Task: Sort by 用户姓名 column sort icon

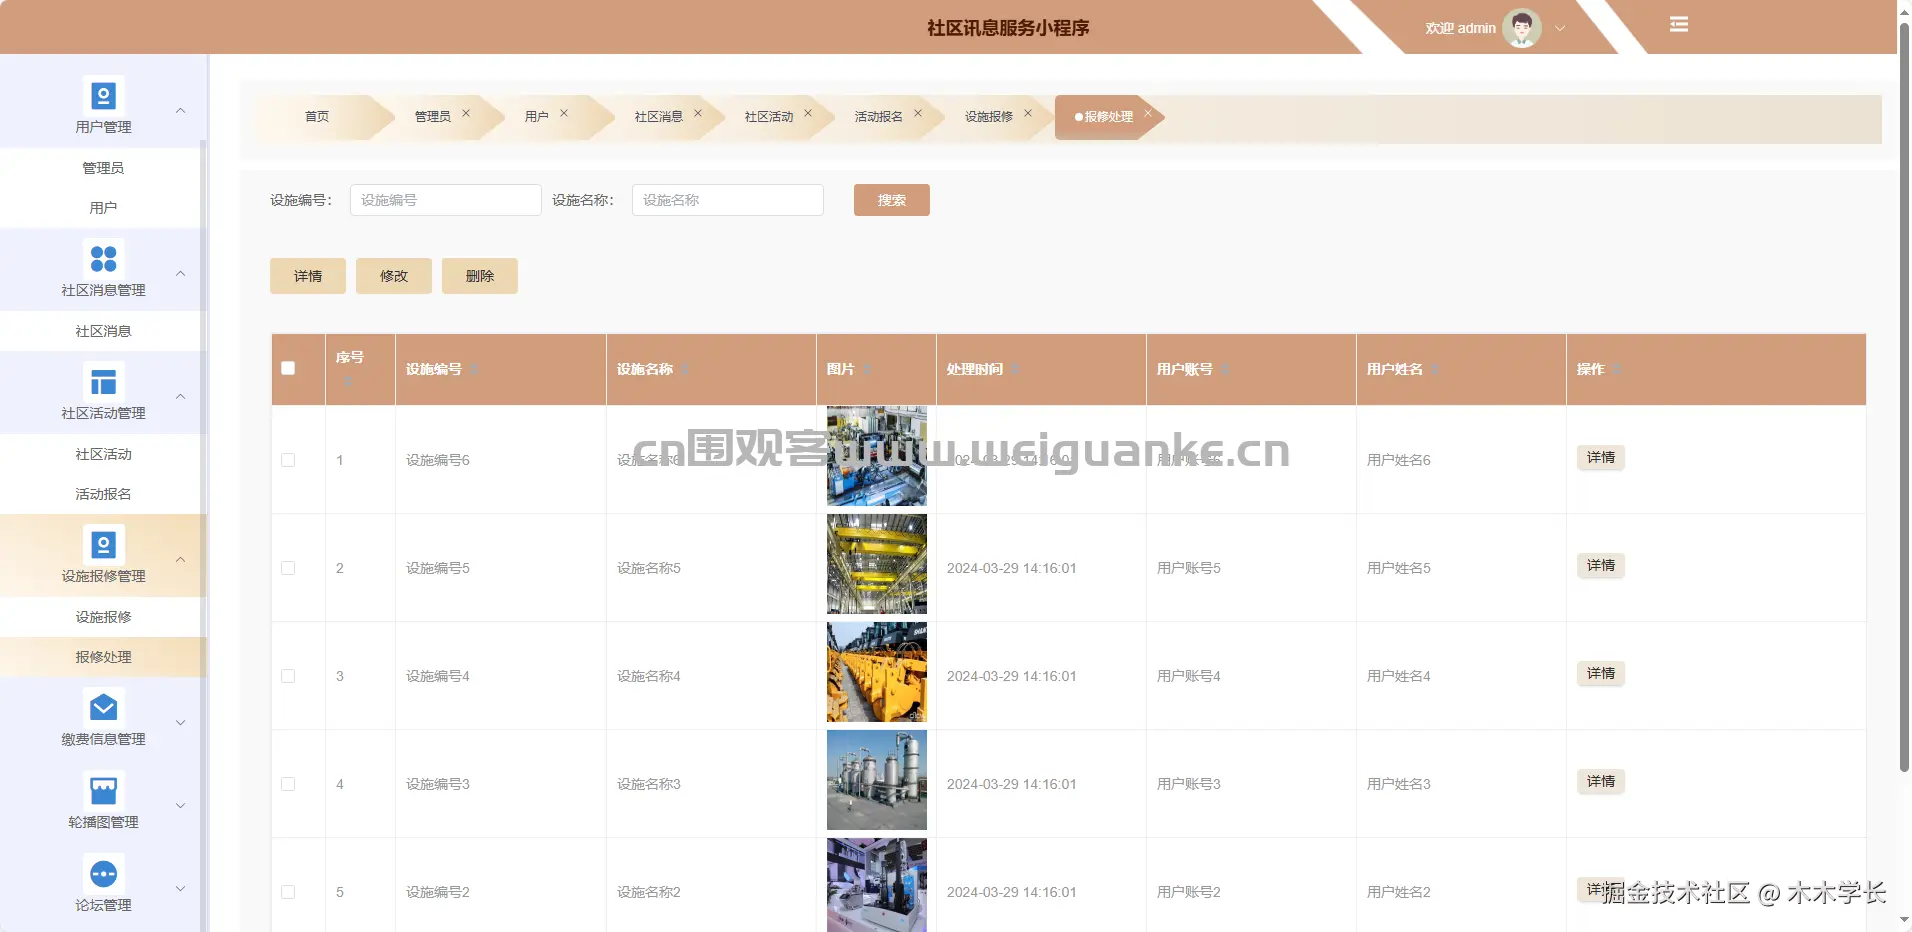Action: (x=1435, y=370)
